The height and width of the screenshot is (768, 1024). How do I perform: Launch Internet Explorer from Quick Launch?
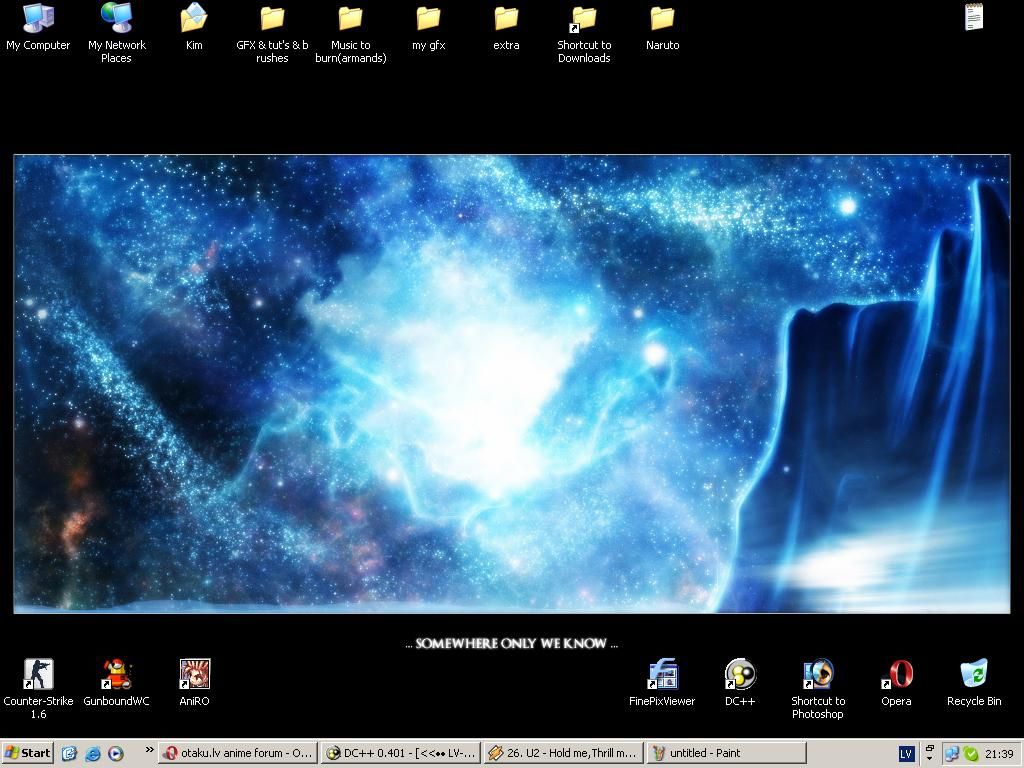click(x=93, y=754)
